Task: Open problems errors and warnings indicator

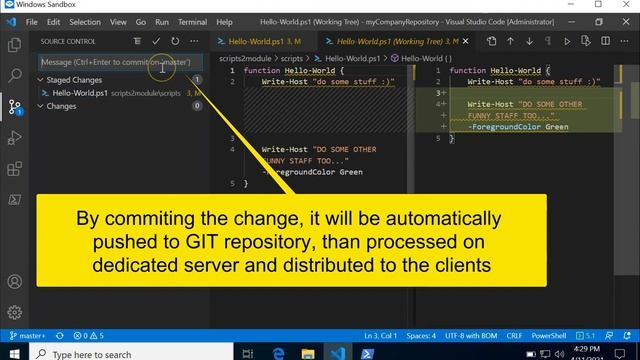Action: click(88, 336)
